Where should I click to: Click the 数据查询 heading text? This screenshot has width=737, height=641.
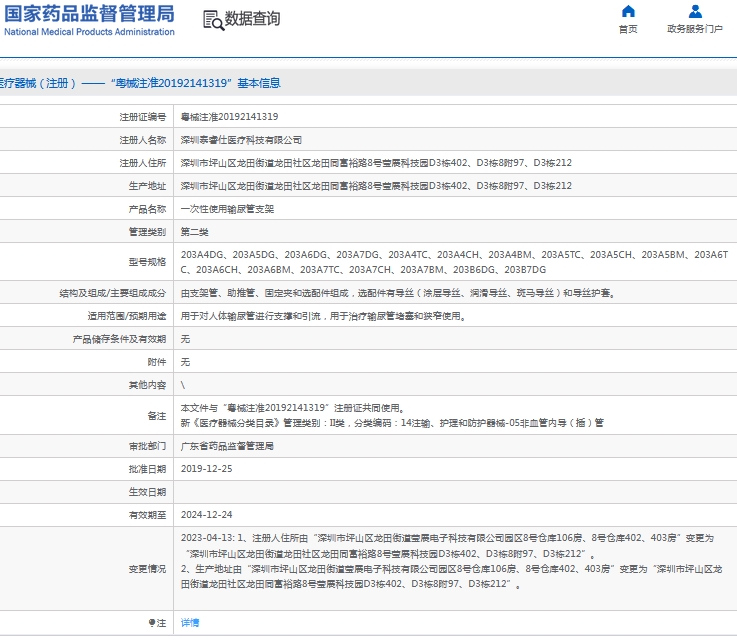252,19
